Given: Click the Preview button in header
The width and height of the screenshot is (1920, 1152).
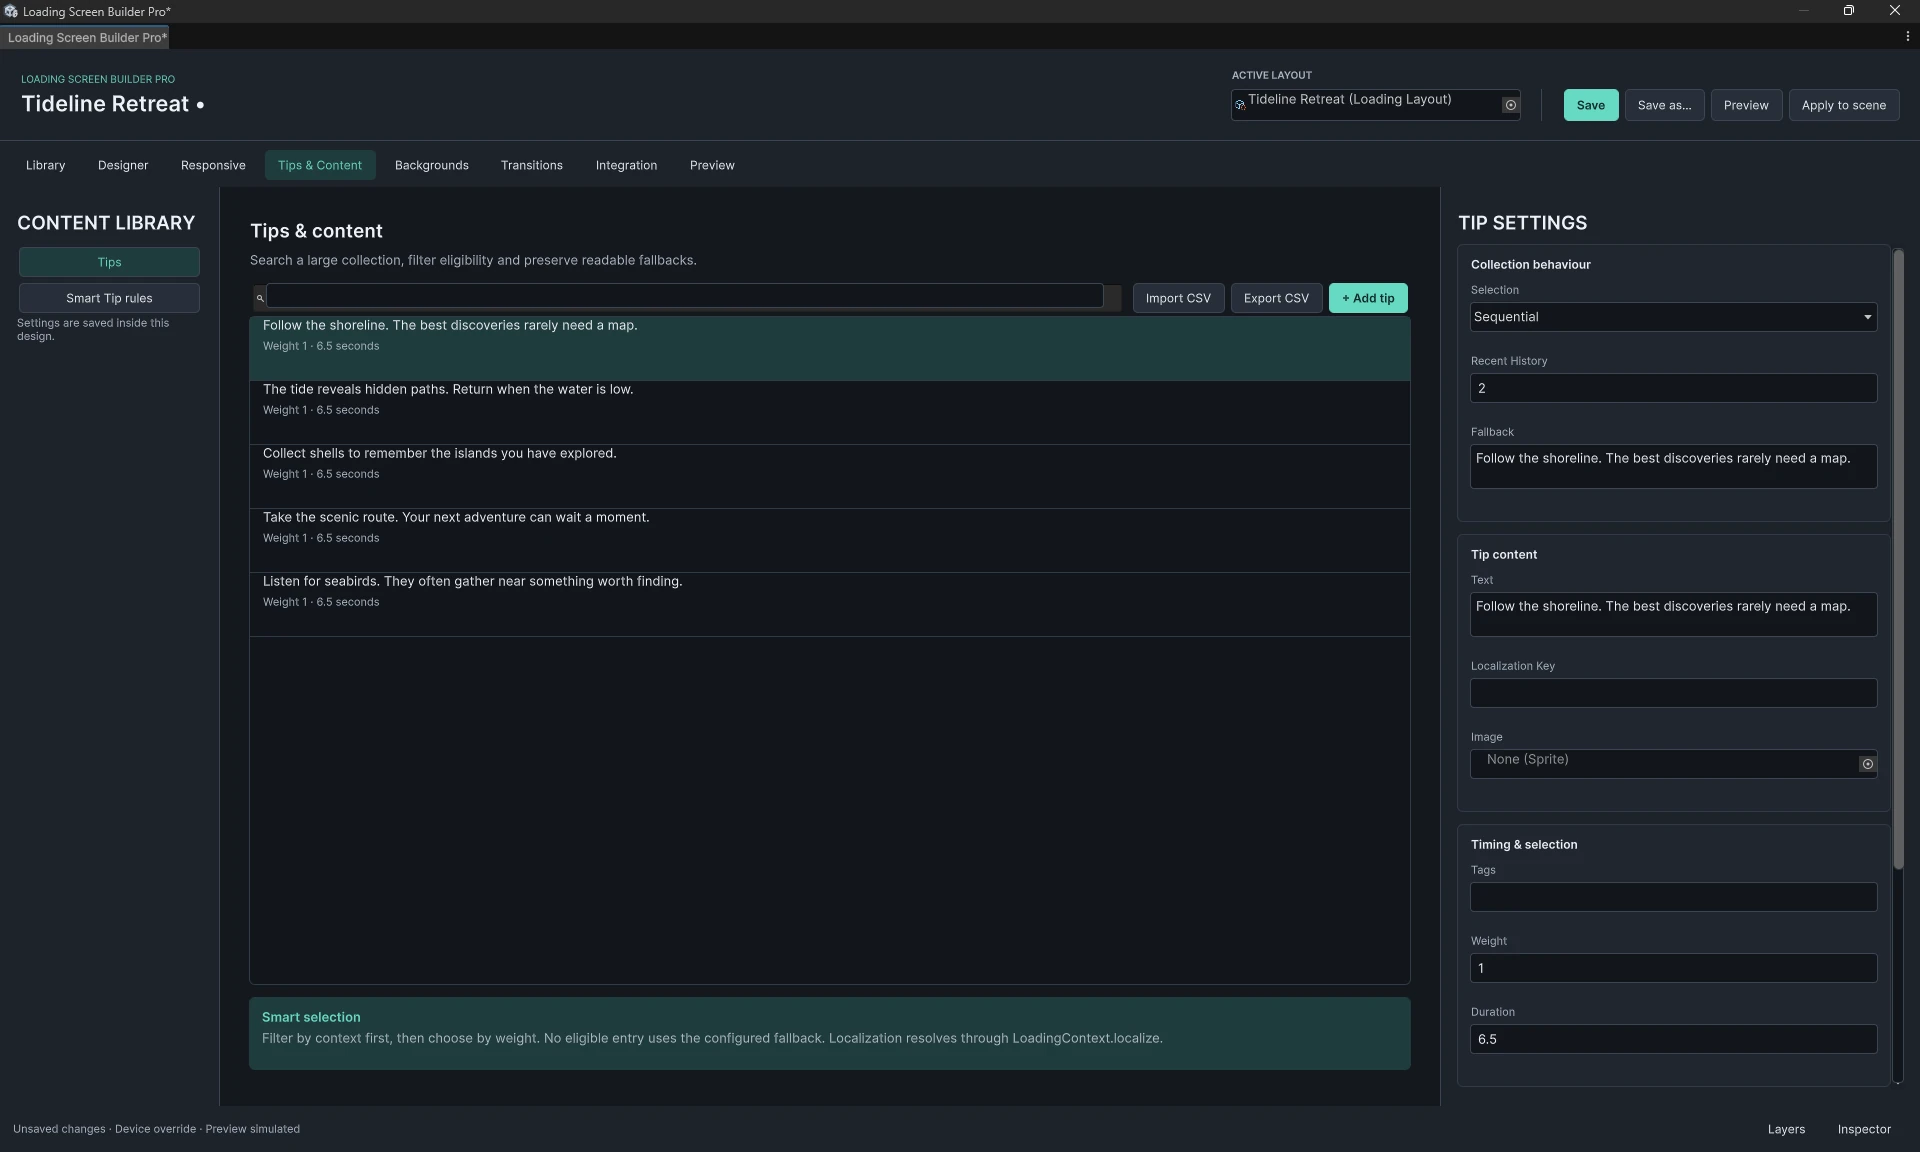Looking at the screenshot, I should 1746,105.
